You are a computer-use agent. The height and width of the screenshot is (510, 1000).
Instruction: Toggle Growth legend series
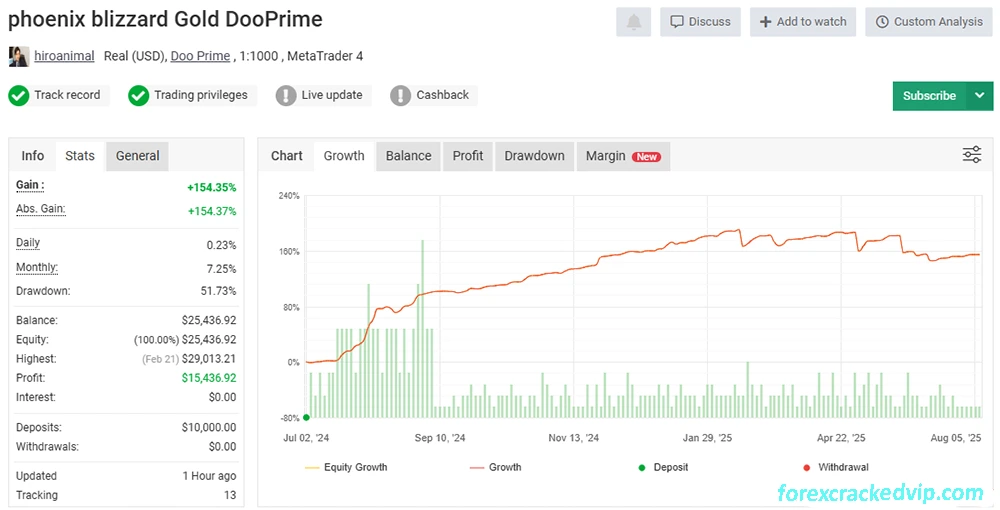click(496, 467)
